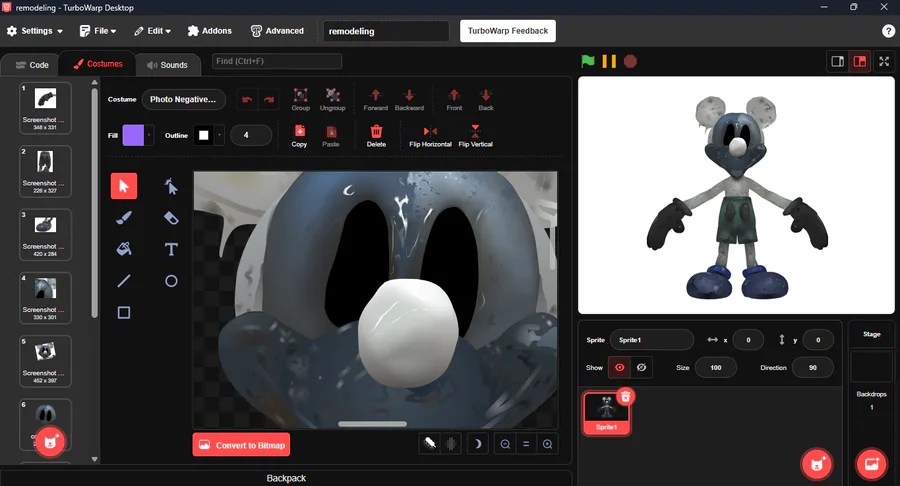Image resolution: width=900 pixels, height=486 pixels.
Task: Toggle the dark mode moon icon
Action: pos(478,444)
